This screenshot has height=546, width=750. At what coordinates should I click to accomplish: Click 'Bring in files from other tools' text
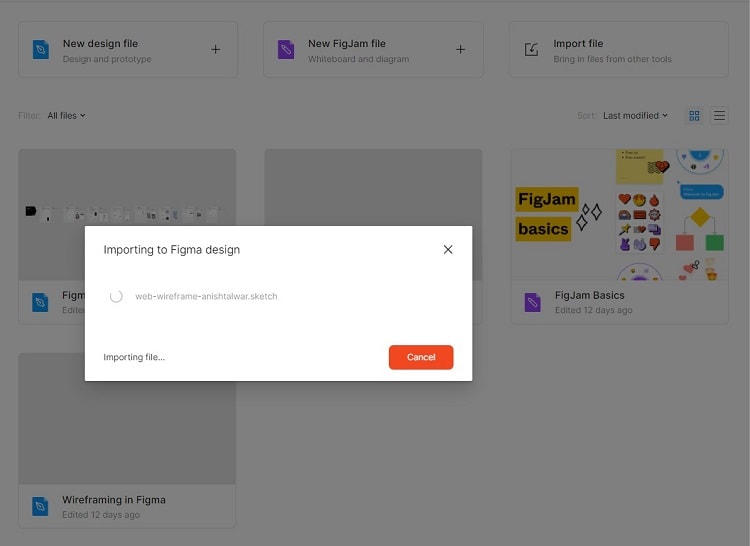(612, 59)
